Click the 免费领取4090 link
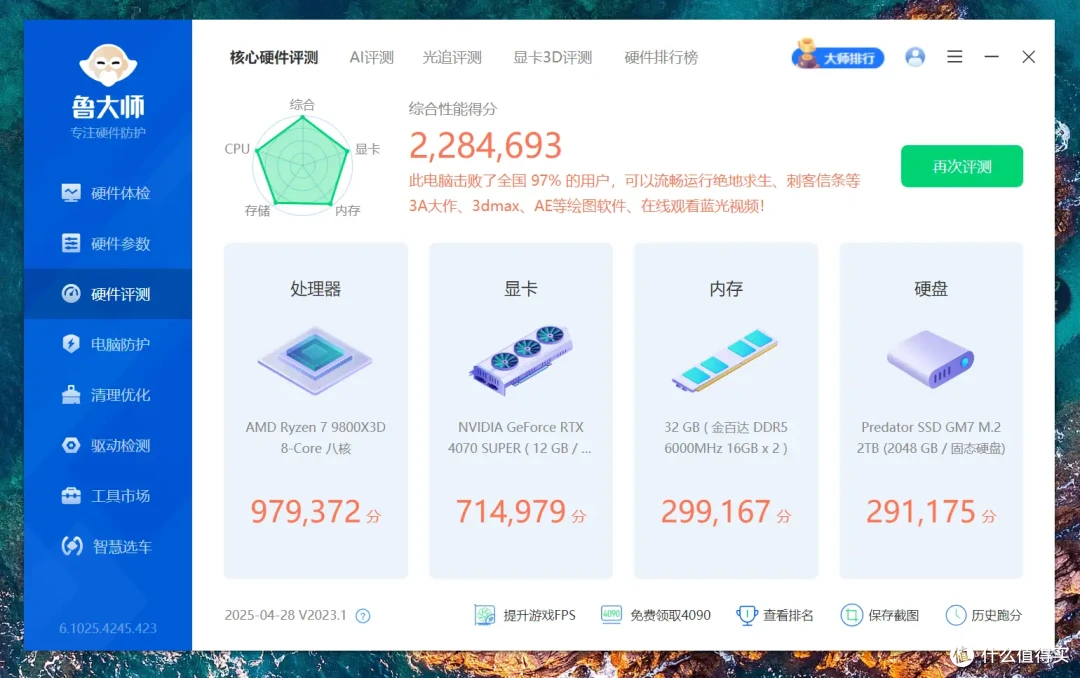Screen dimensions: 1080x678 click(655, 615)
